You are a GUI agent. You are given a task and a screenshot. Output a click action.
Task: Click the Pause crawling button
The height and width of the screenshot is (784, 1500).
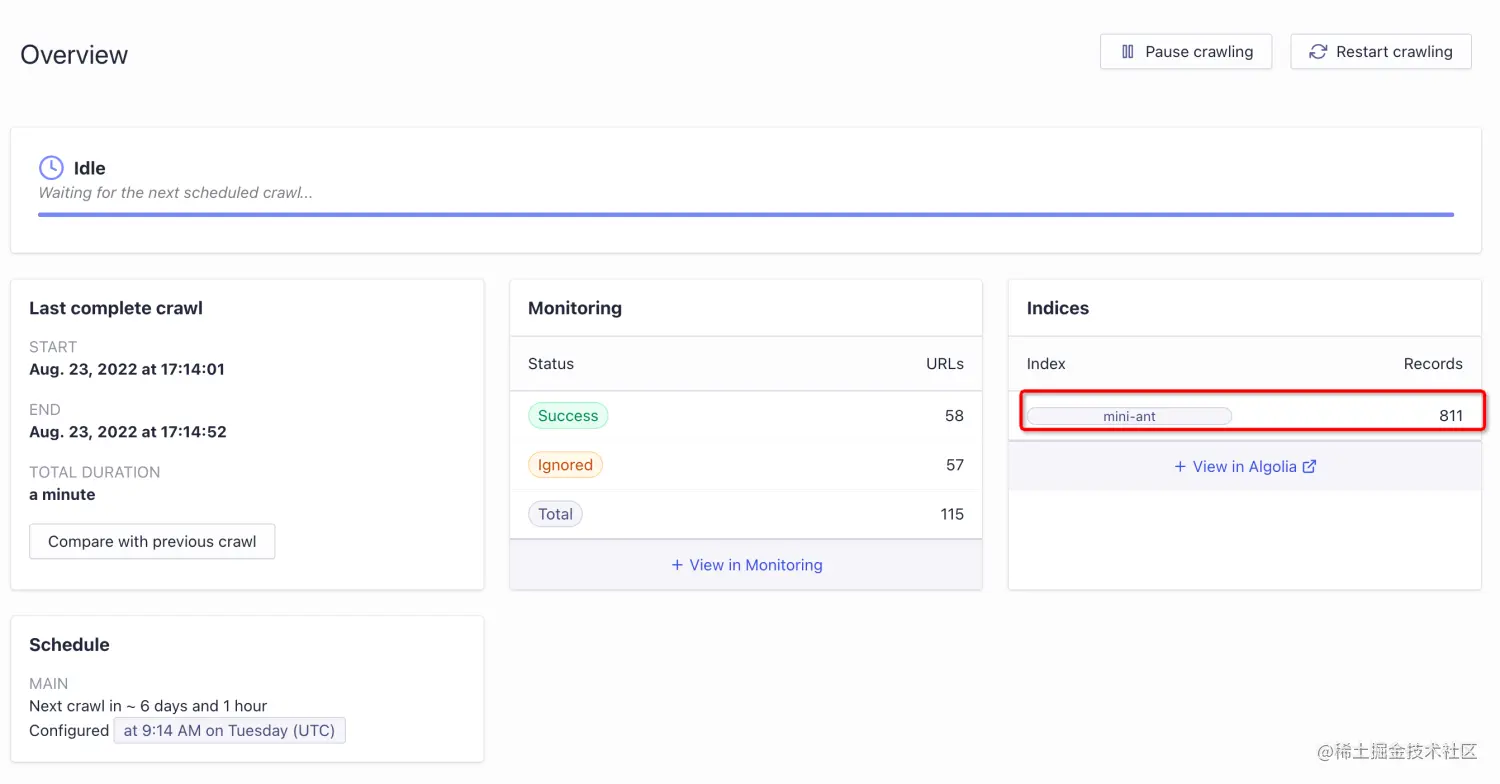click(x=1186, y=52)
